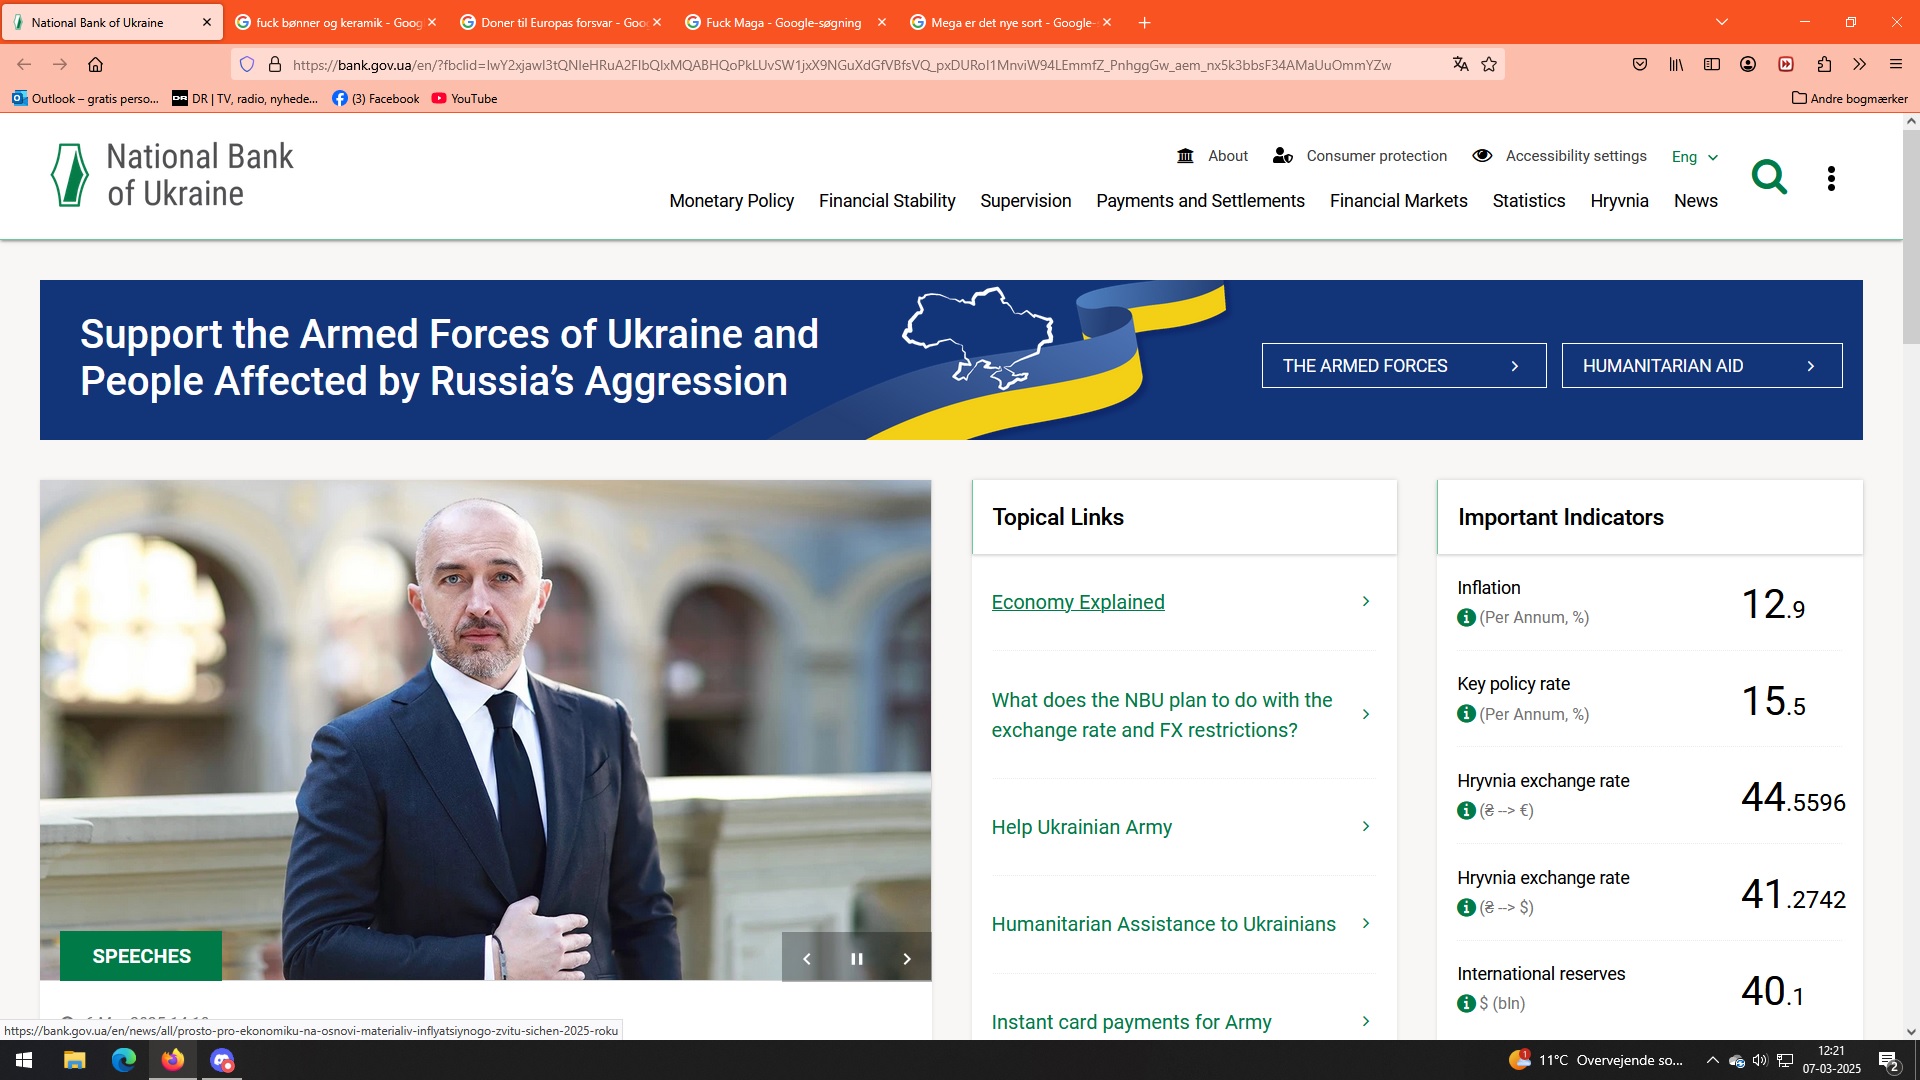Pause the speeches slideshow

point(857,959)
